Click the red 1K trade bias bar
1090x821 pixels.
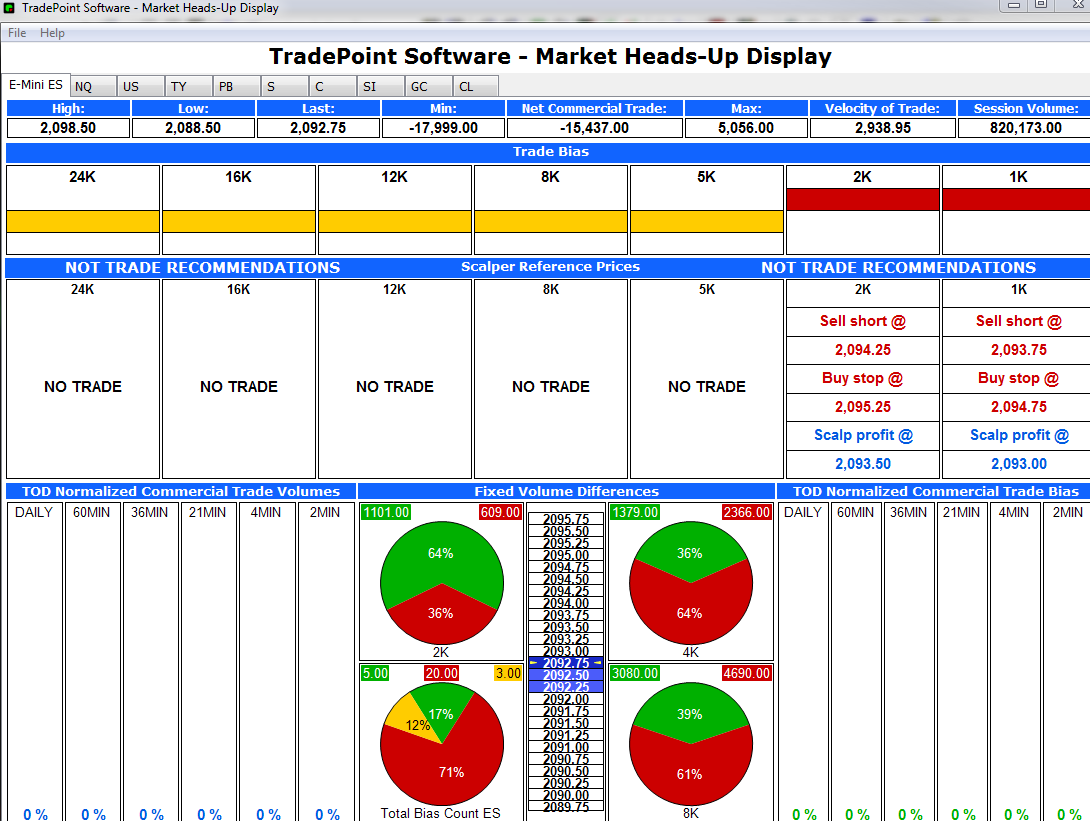(x=1016, y=199)
